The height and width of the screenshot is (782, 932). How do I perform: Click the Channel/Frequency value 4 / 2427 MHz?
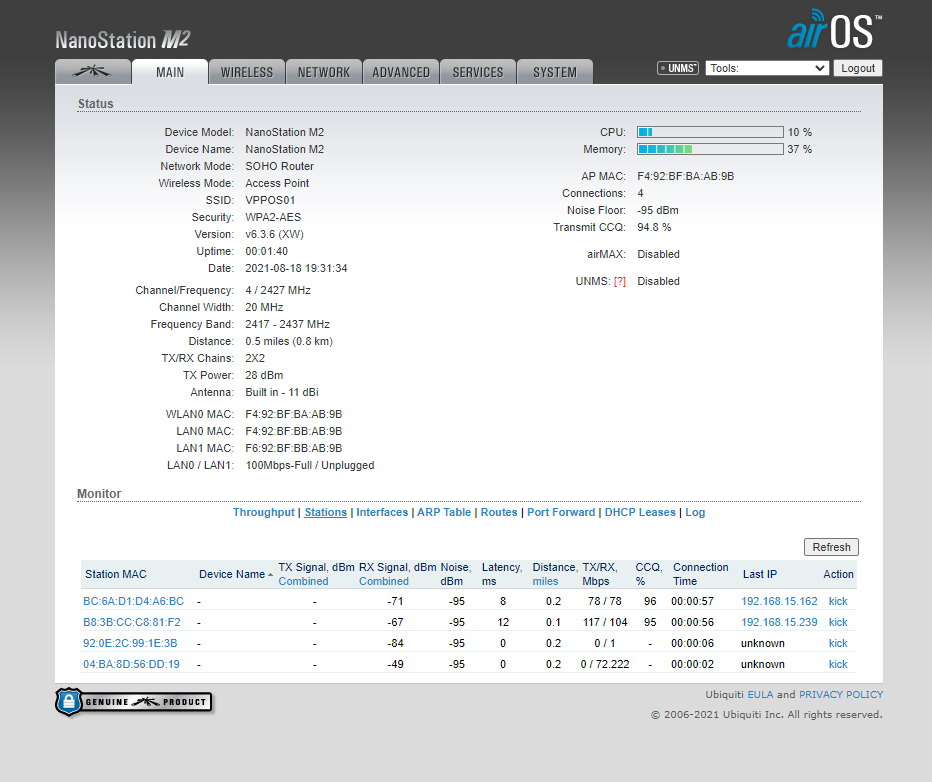[x=278, y=290]
